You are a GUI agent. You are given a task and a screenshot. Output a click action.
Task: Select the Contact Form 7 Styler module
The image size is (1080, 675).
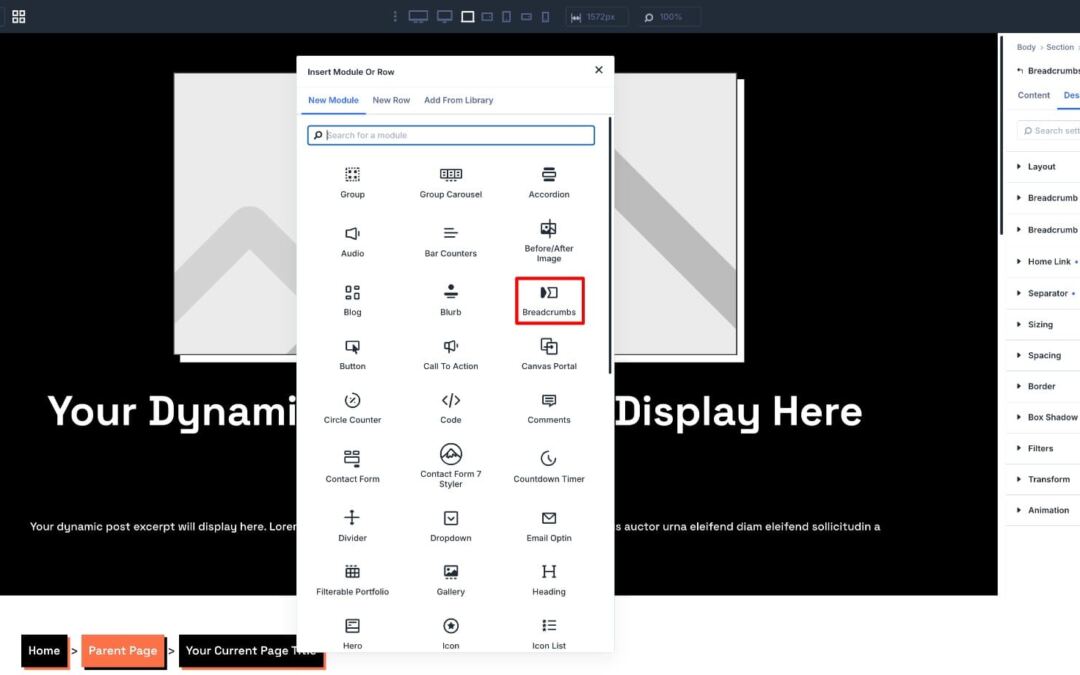tap(450, 466)
